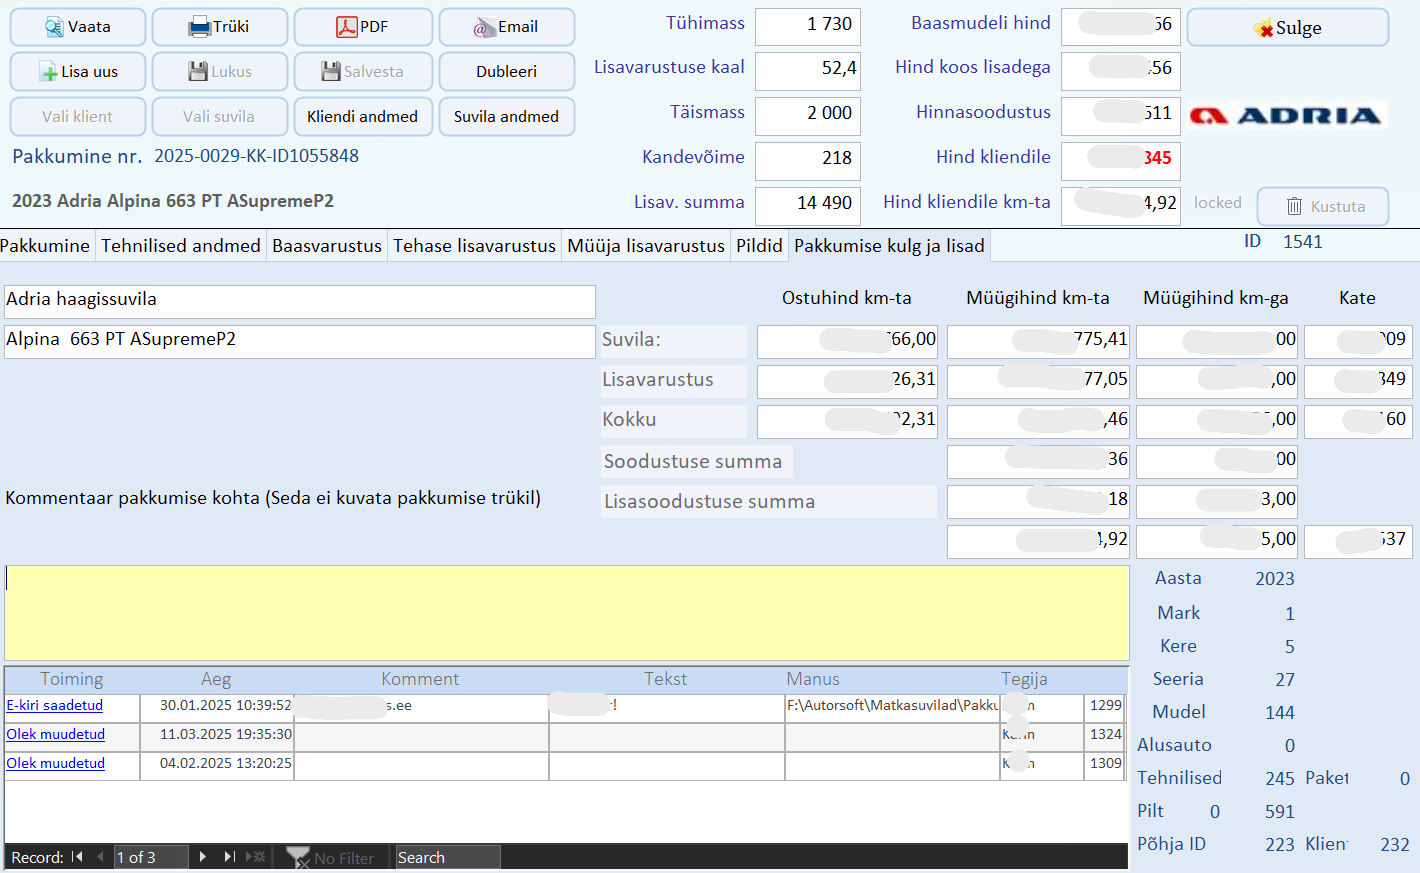Image resolution: width=1420 pixels, height=873 pixels.
Task: Click the Alpina 663 PT ASupremeP2 field
Action: [x=300, y=341]
